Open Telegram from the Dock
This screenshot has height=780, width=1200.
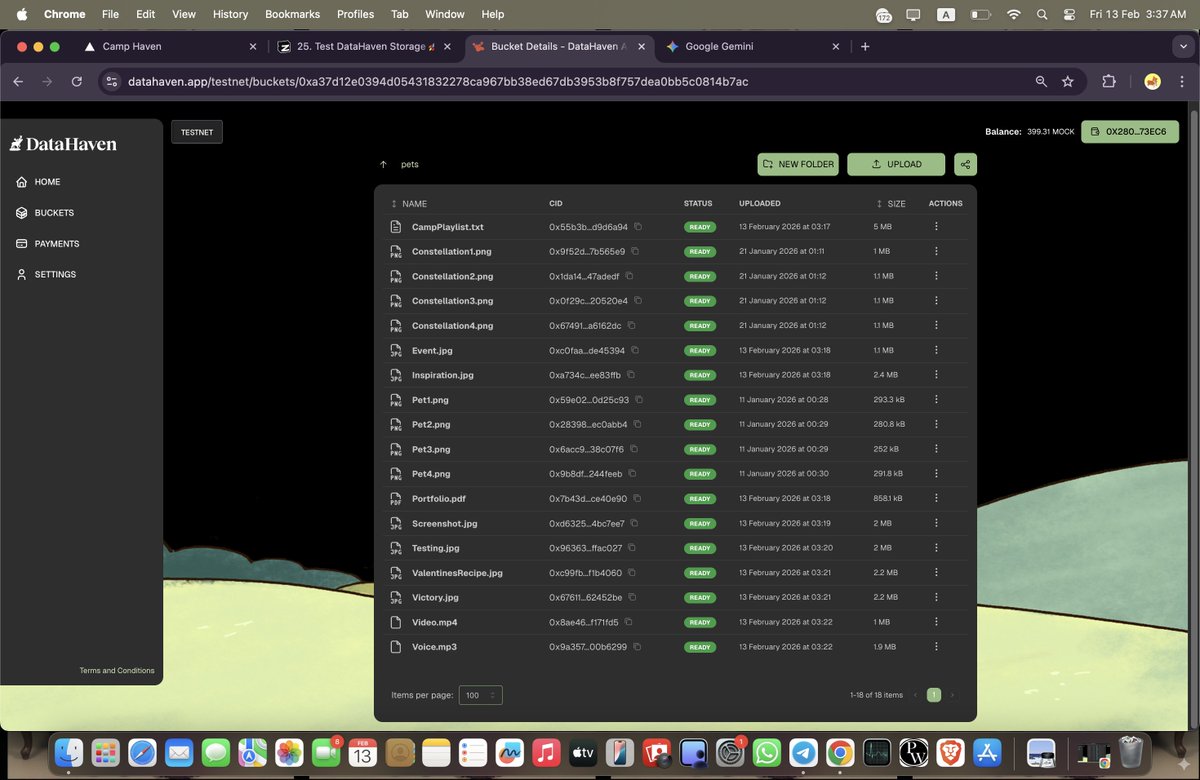[802, 752]
